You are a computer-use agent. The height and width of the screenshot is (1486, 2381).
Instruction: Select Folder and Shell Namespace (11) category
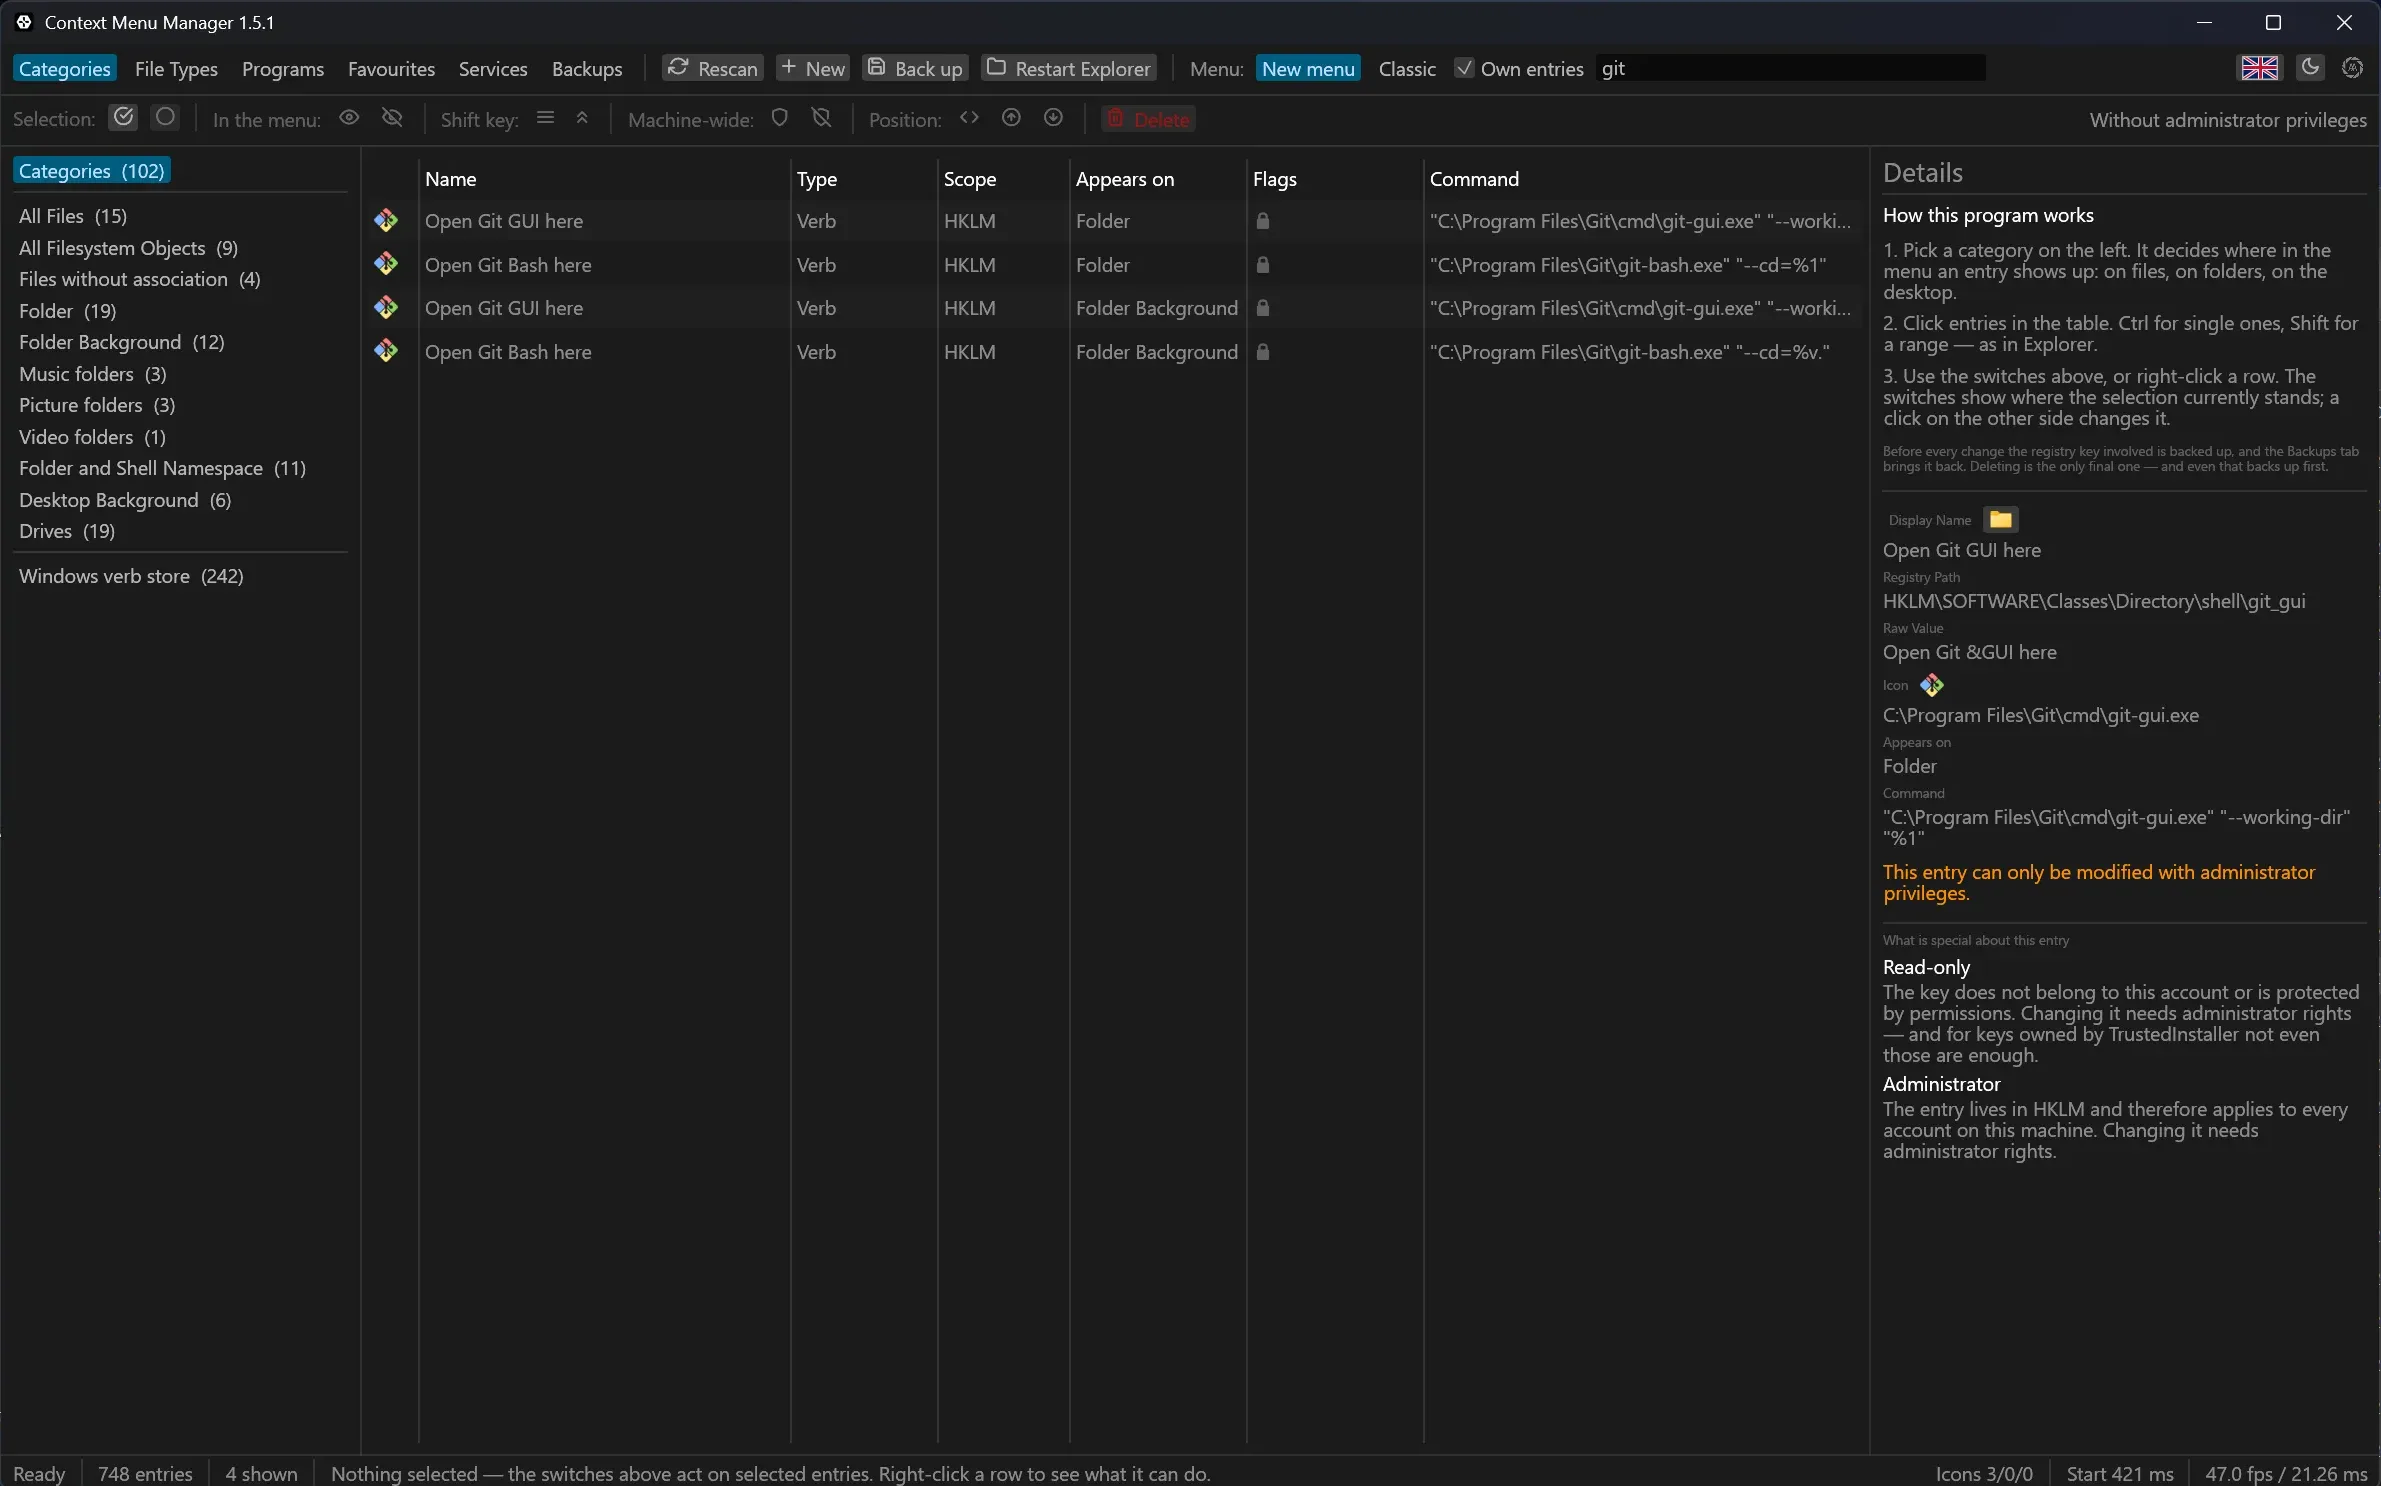point(163,468)
